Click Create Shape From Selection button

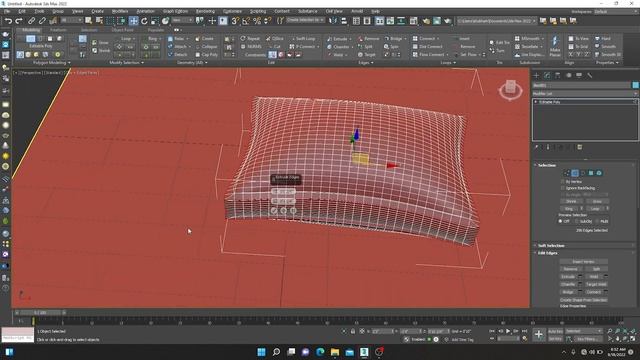[x=583, y=300]
